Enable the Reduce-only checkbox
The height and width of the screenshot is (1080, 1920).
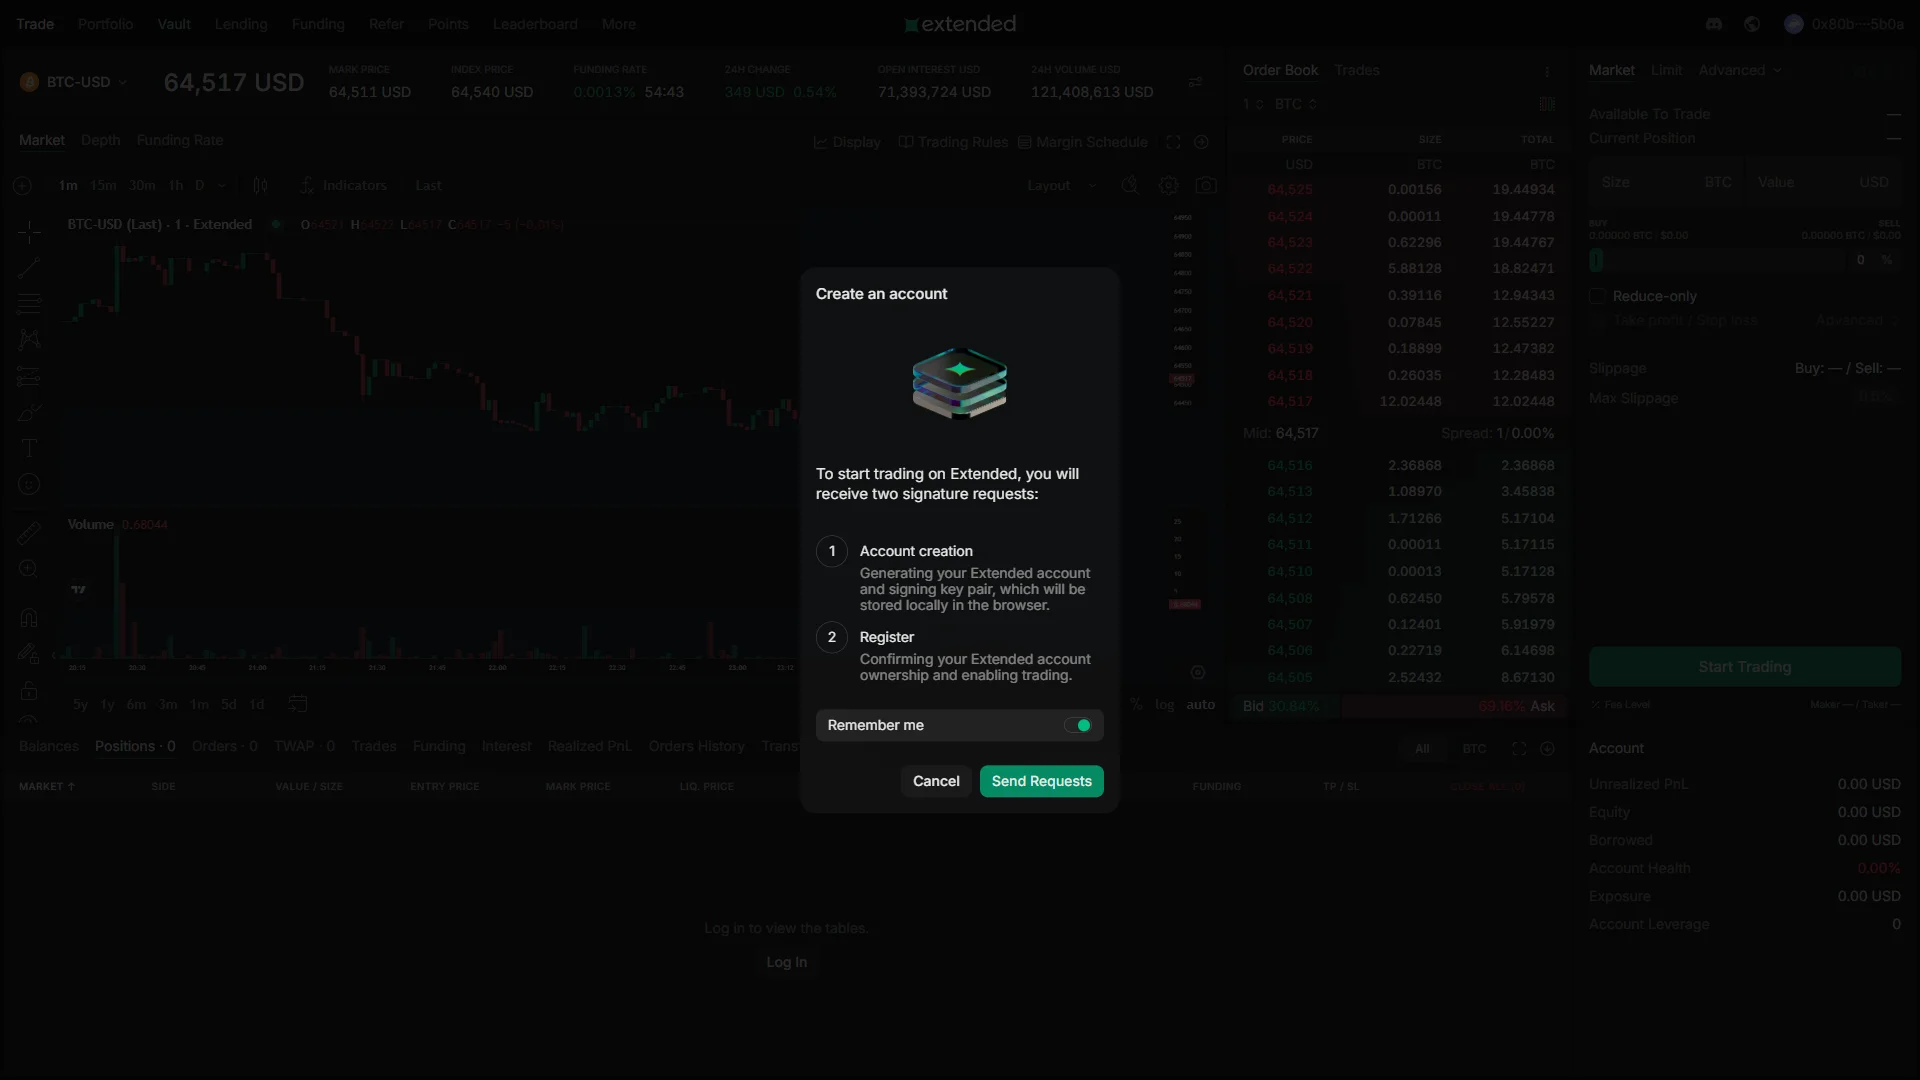click(1598, 296)
